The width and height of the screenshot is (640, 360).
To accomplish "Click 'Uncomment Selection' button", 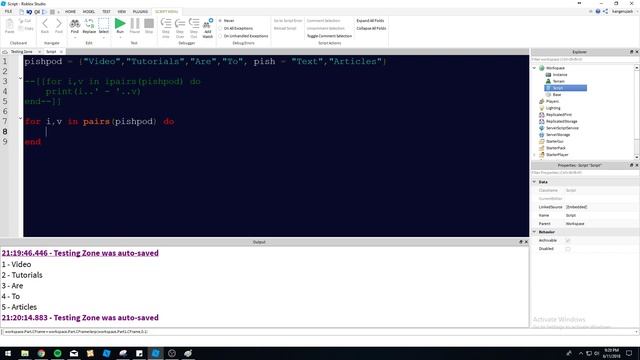I will click(326, 28).
